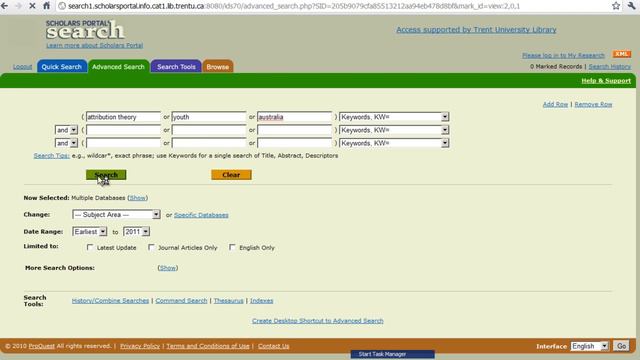Screen dimensions: 640x360
Task: Check the English Only option
Action: tap(232, 247)
